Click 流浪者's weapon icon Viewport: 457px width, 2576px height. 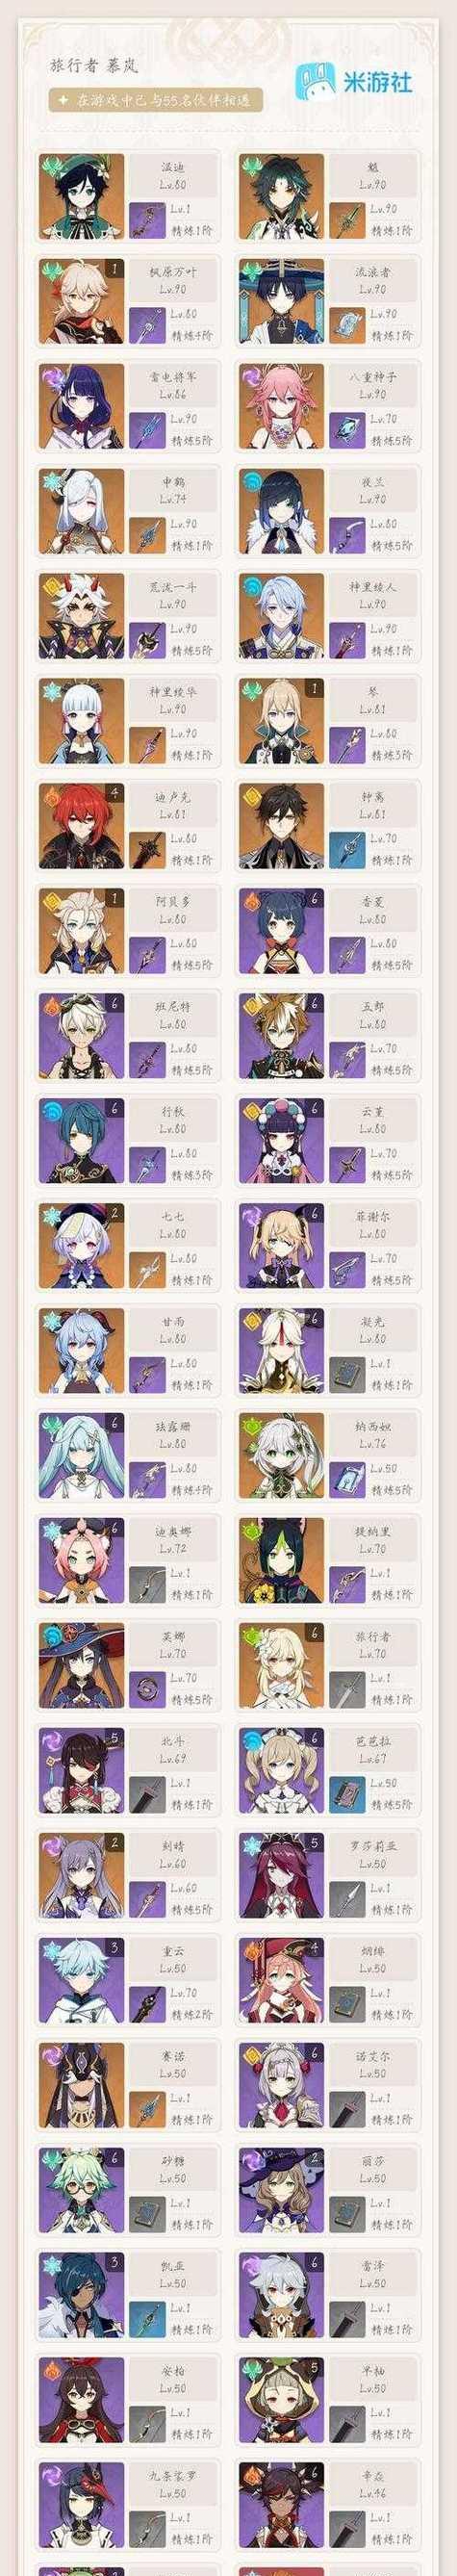[x=347, y=324]
